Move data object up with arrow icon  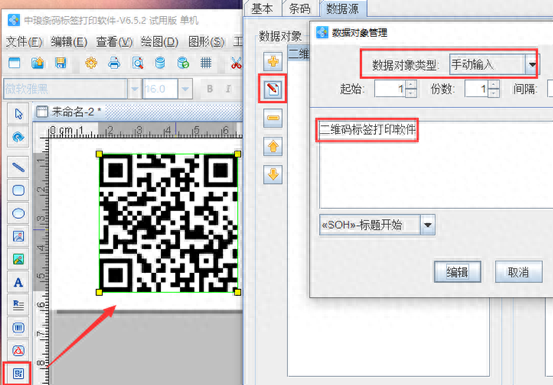pos(273,146)
